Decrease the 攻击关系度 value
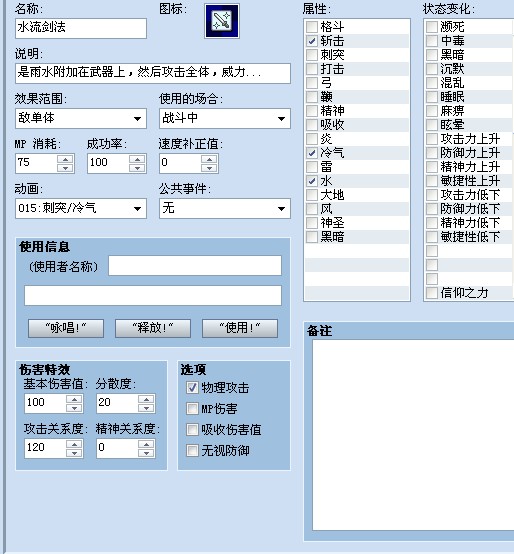 click(x=75, y=453)
